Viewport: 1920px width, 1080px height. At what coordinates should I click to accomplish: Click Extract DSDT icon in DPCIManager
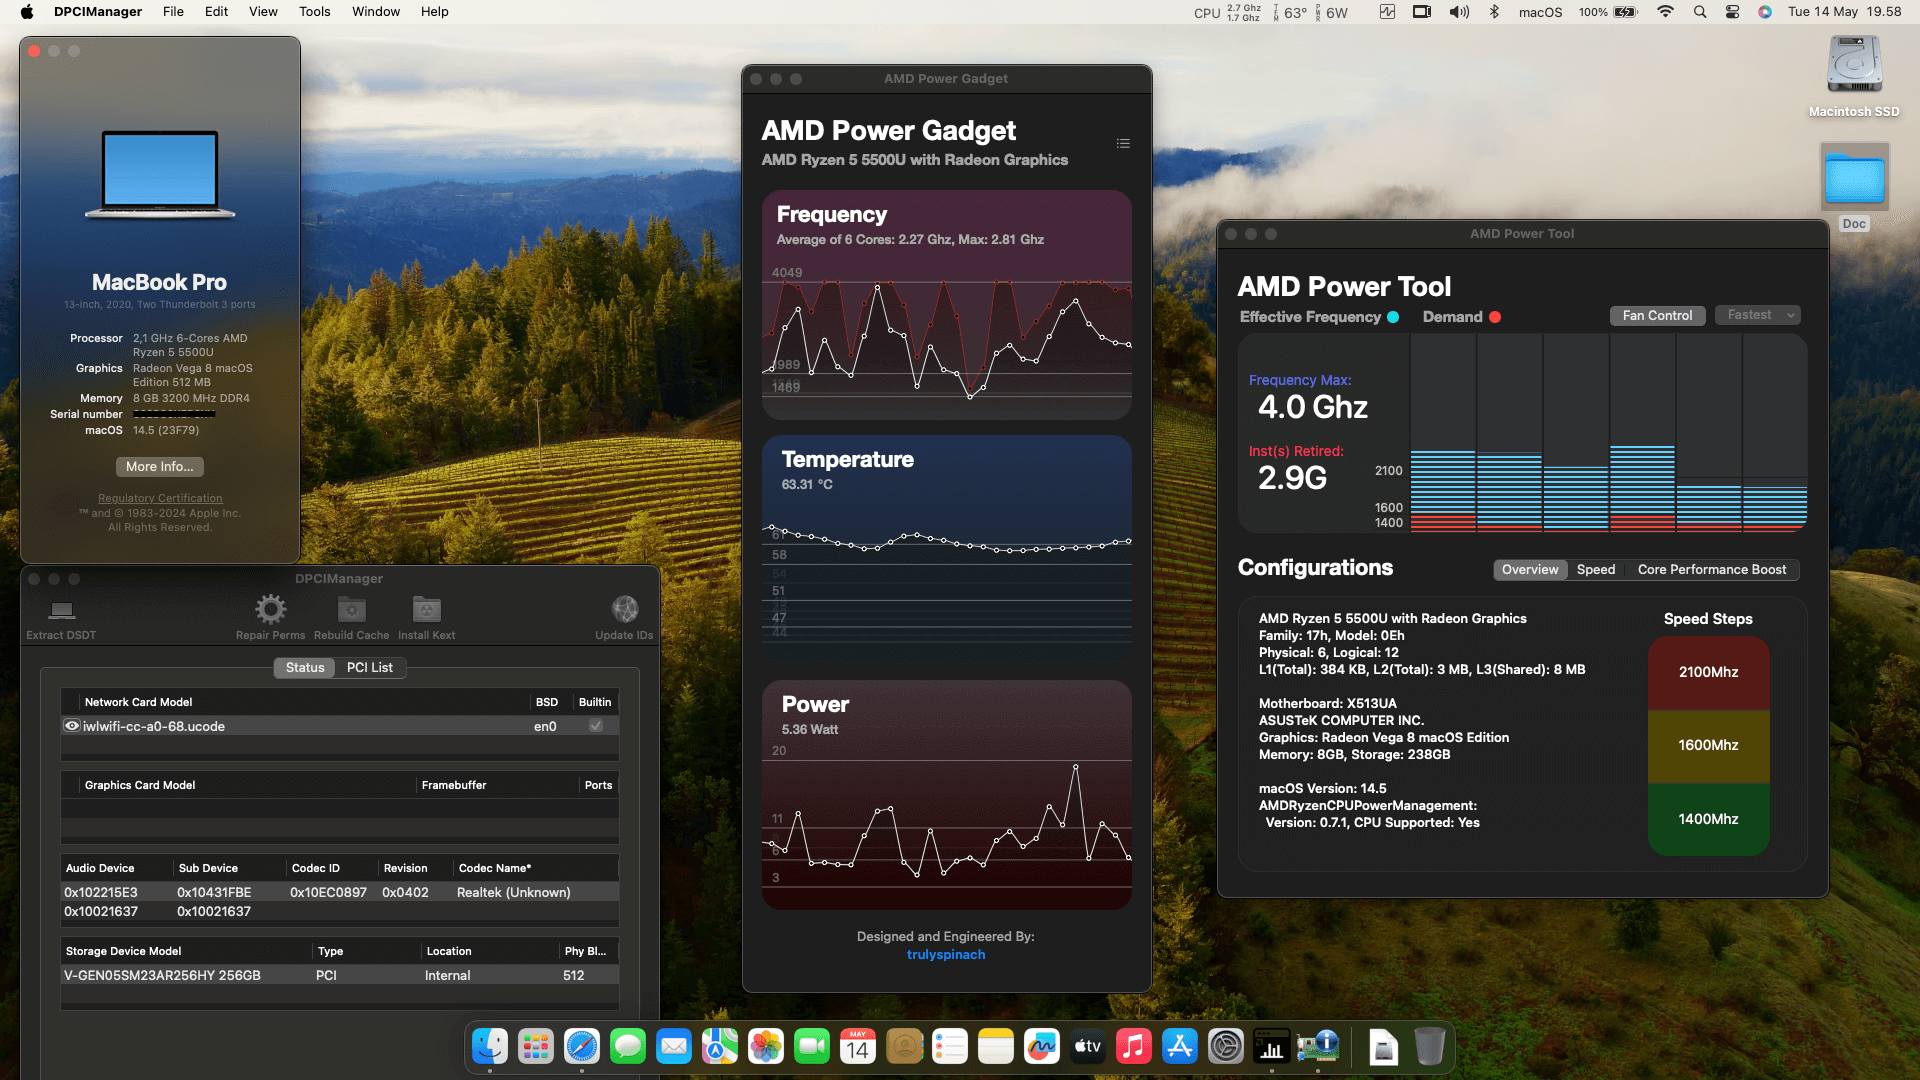coord(62,610)
